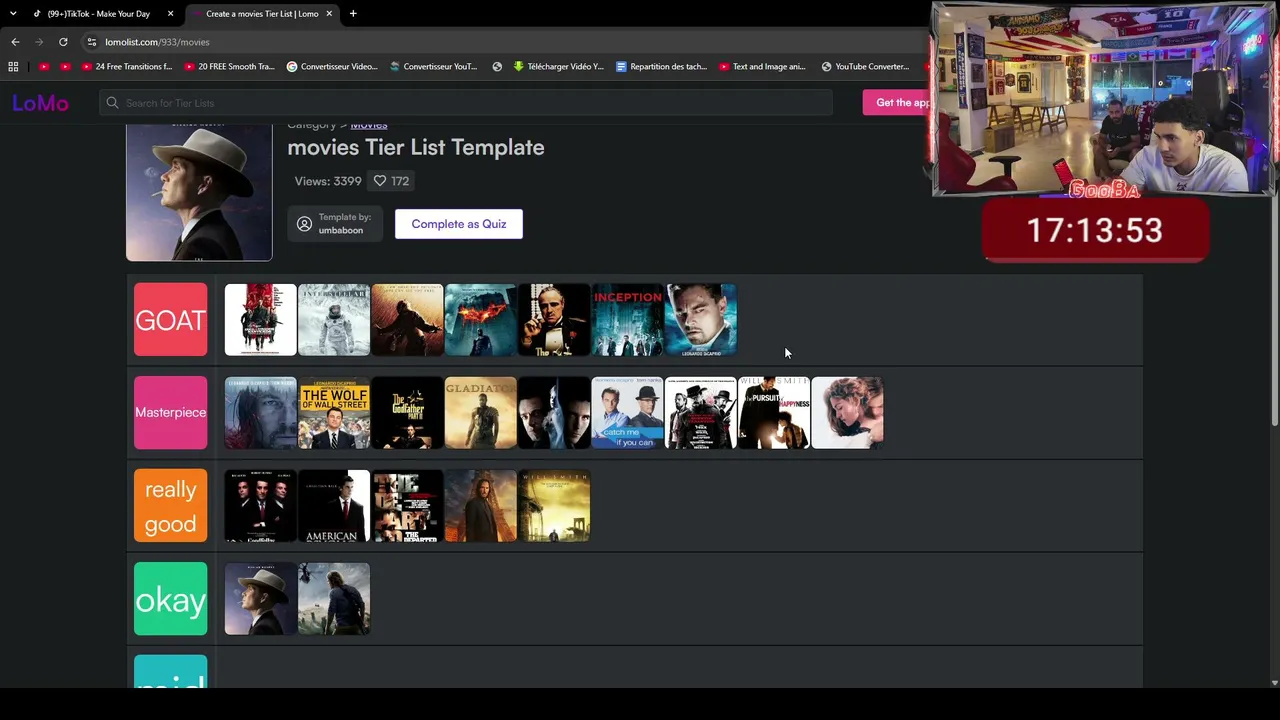Click the scrollbar down arrow

click(1274, 683)
